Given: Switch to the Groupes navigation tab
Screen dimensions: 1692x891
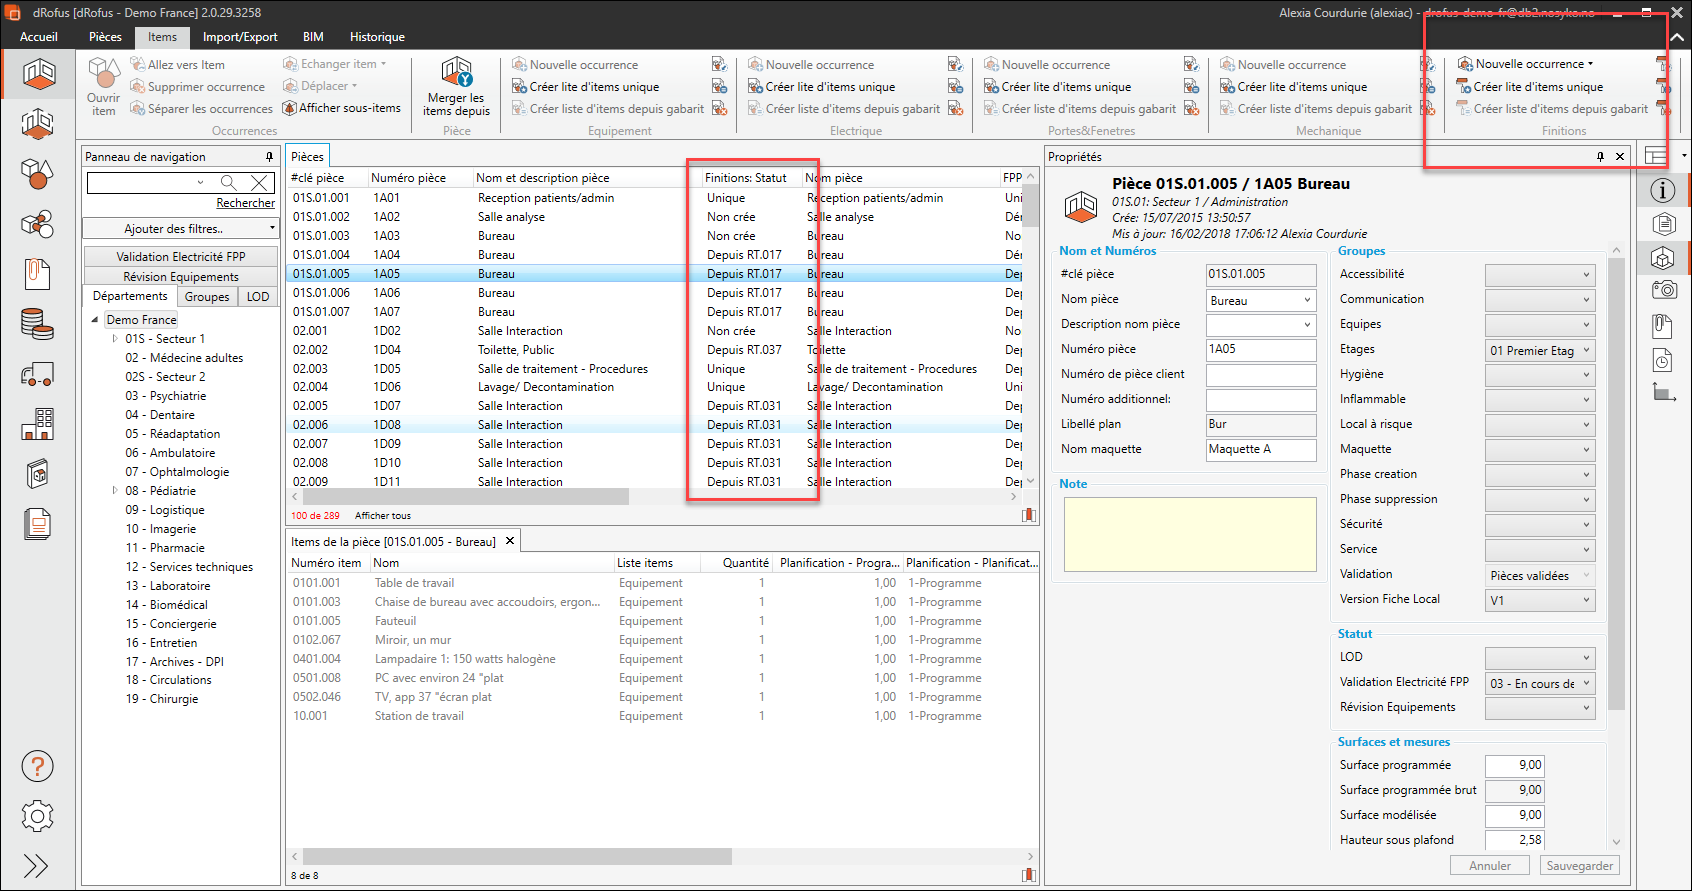Looking at the screenshot, I should 207,297.
